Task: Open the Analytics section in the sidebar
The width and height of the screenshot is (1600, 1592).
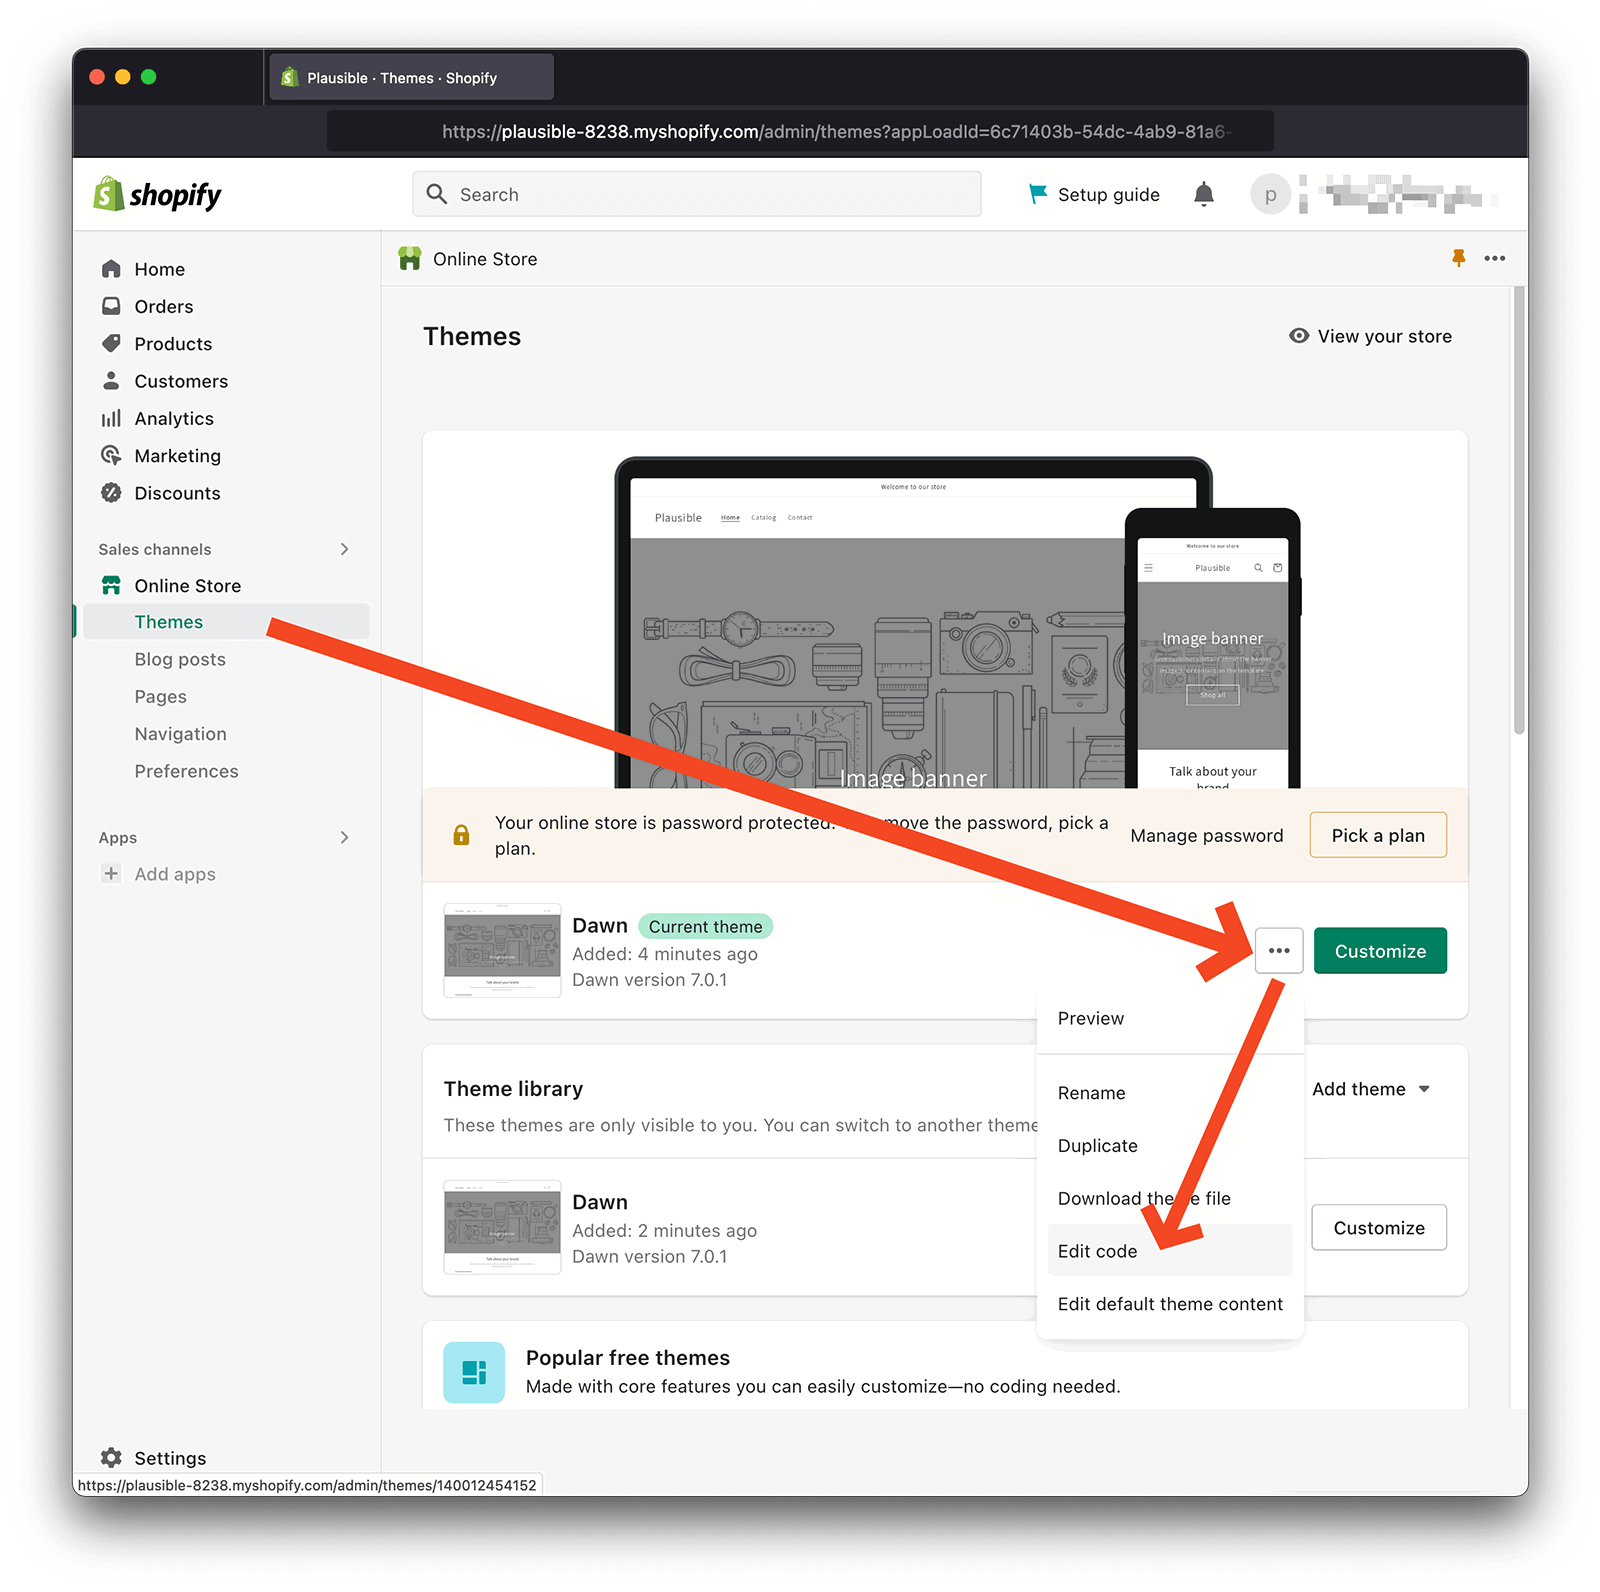Action: pos(173,418)
